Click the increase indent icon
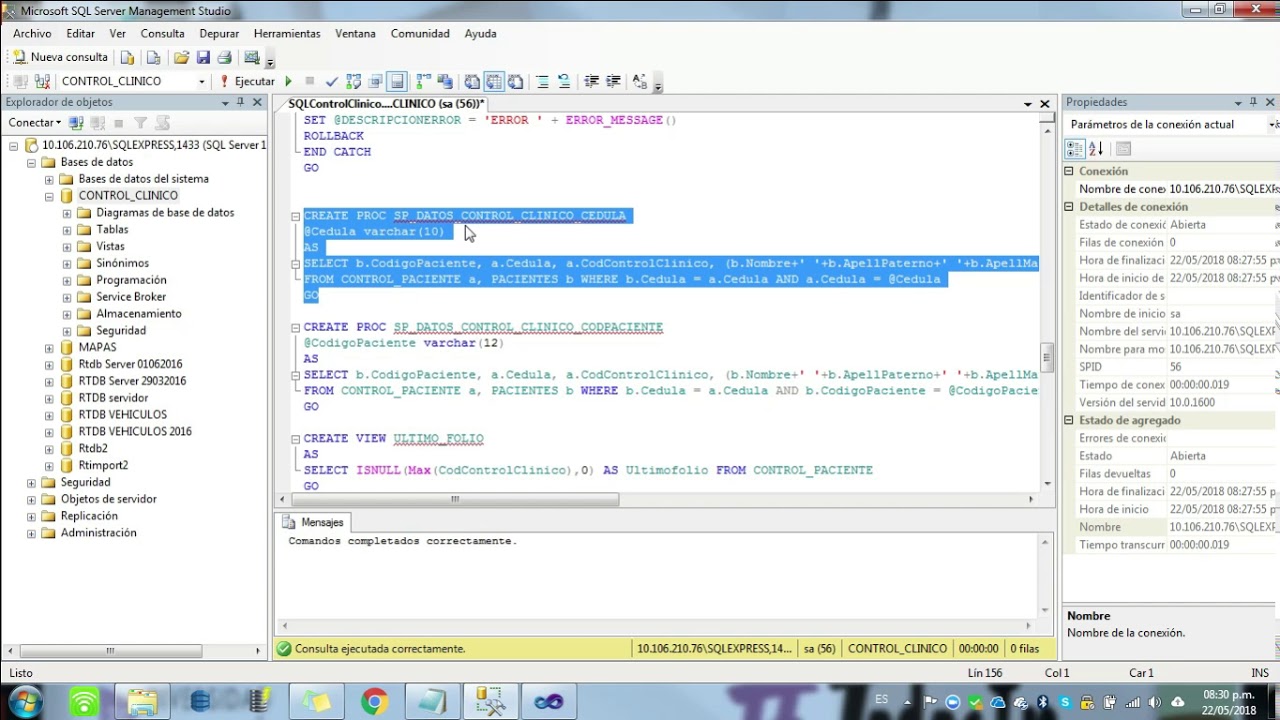Image resolution: width=1280 pixels, height=720 pixels. (614, 81)
